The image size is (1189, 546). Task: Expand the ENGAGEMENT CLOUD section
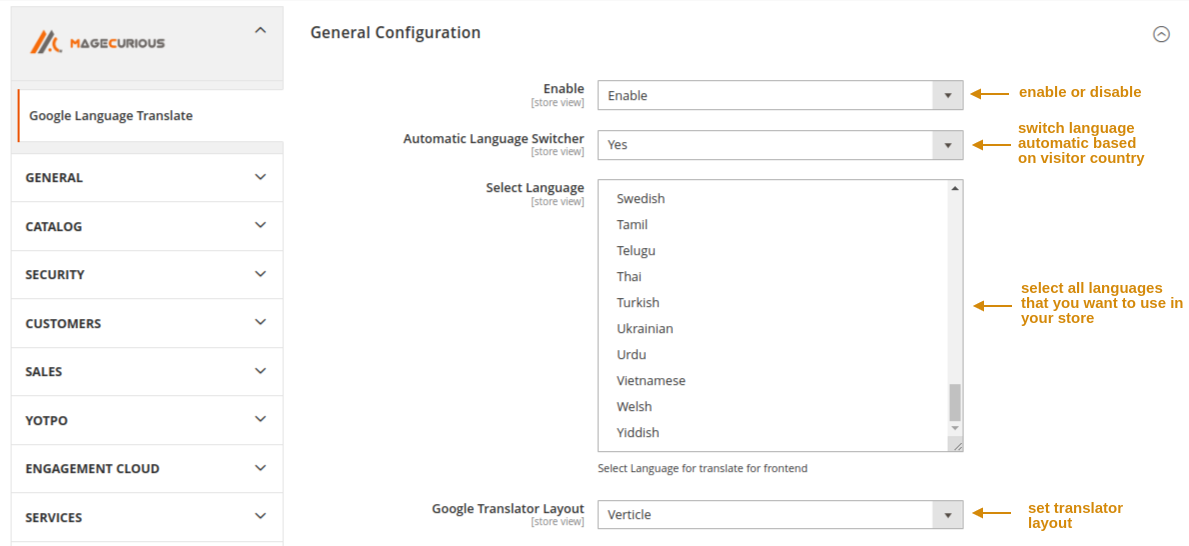point(147,469)
